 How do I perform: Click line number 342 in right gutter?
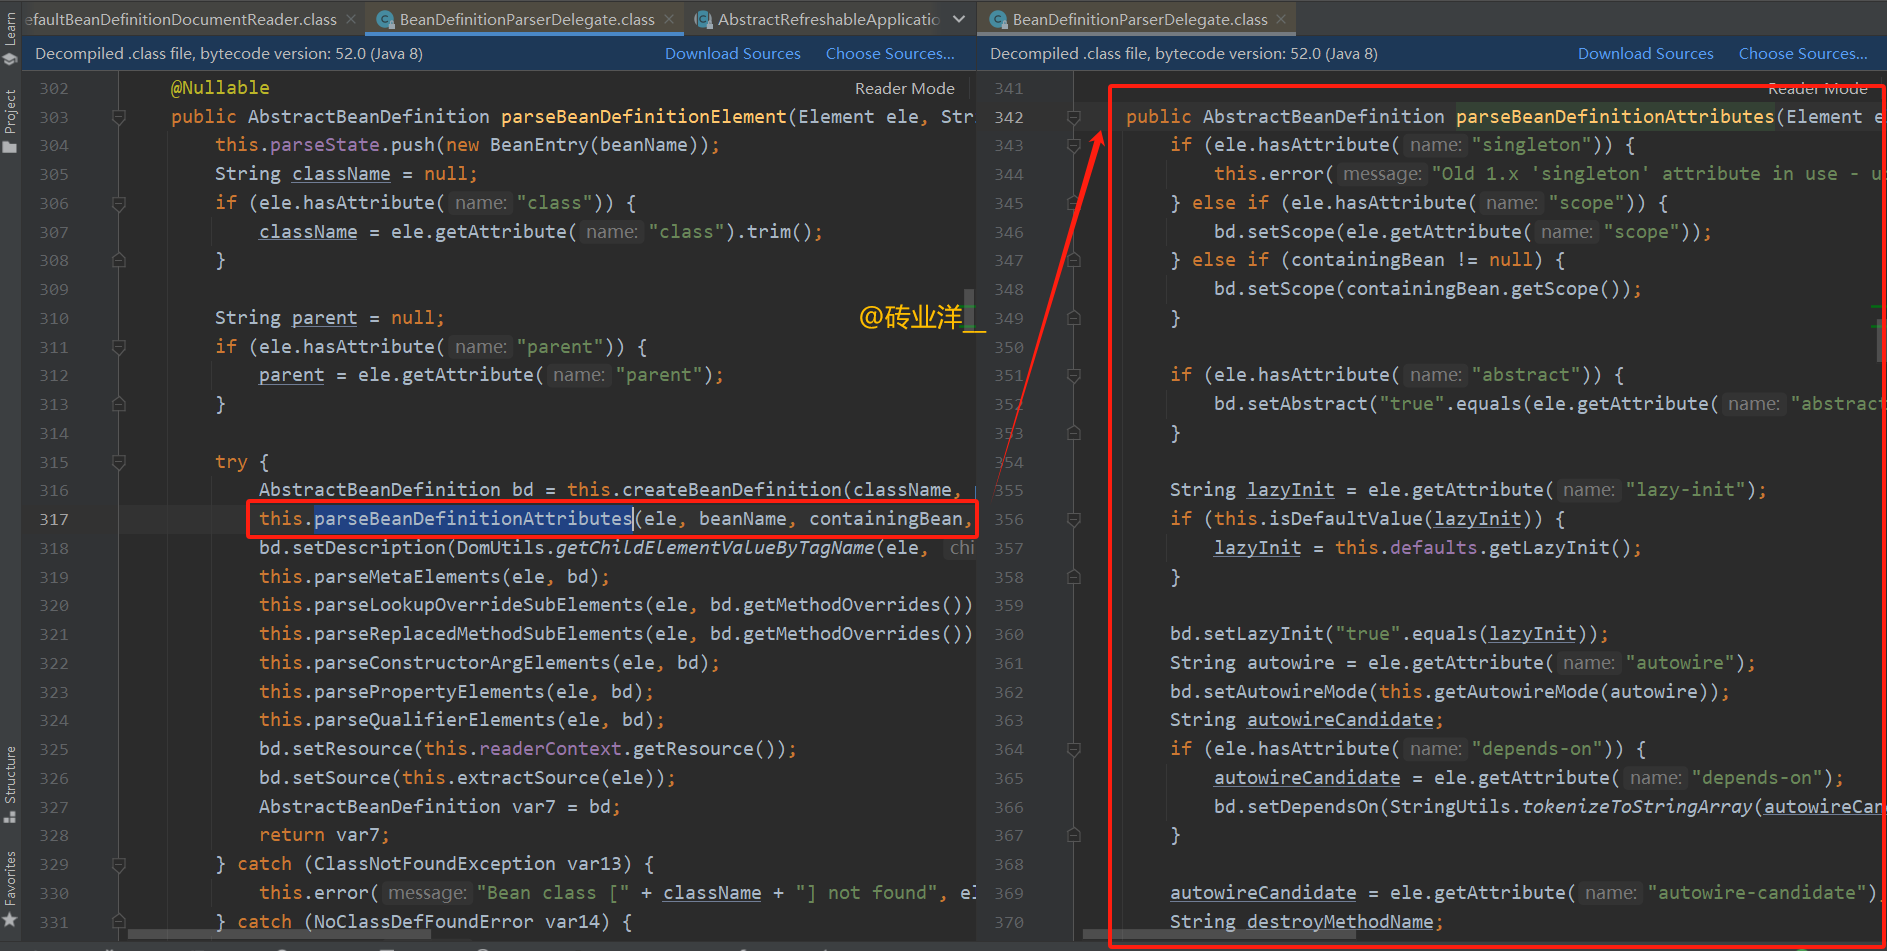tap(1009, 118)
